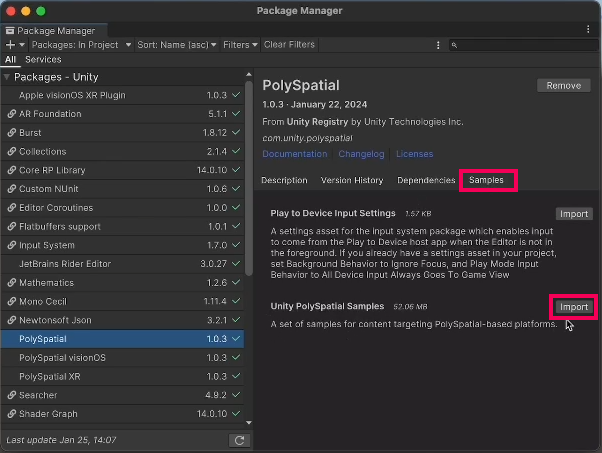Switch to the Dependencies tab
The width and height of the screenshot is (602, 453).
[426, 181]
